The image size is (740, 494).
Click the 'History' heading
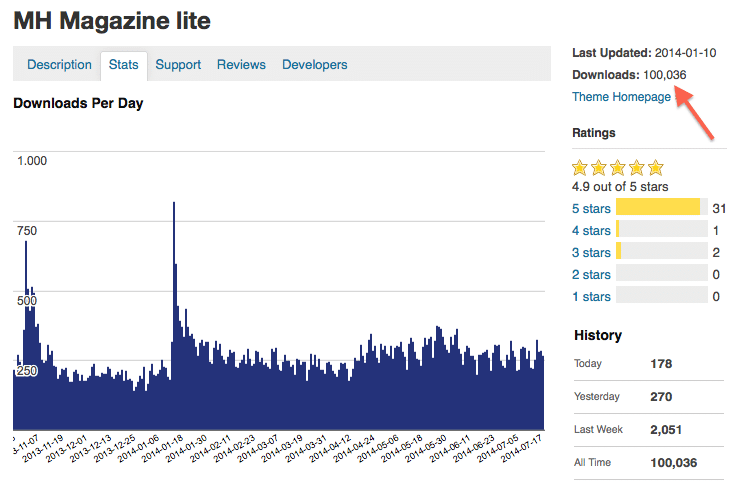(598, 335)
